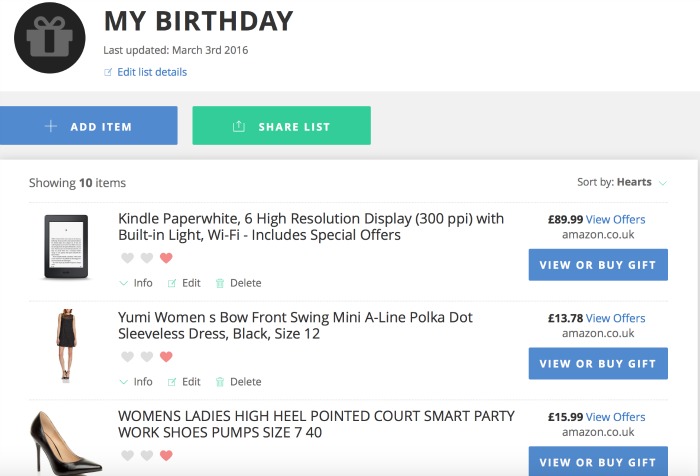Open the black high heel shoe thumbnail
Image resolution: width=700 pixels, height=476 pixels.
(66, 443)
